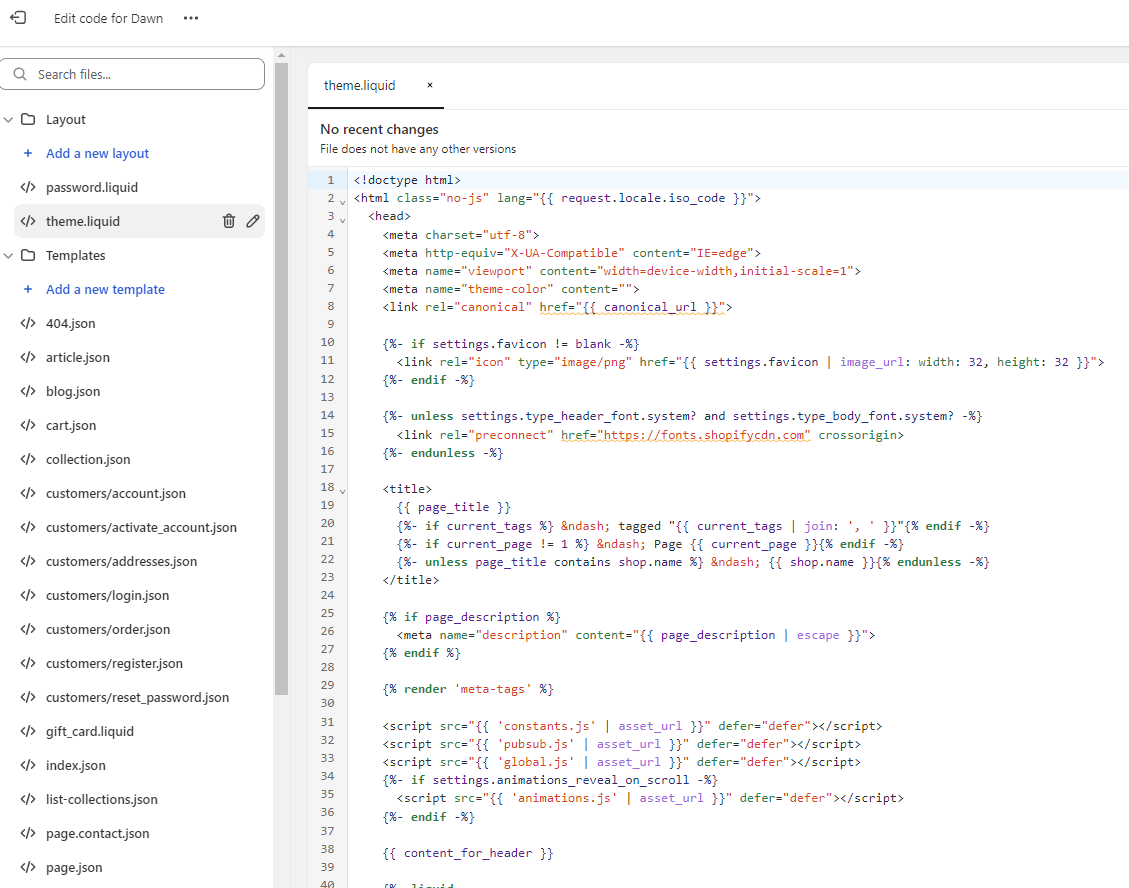Open customers/reset_password.json file
This screenshot has height=888, width=1129.
[x=138, y=697]
